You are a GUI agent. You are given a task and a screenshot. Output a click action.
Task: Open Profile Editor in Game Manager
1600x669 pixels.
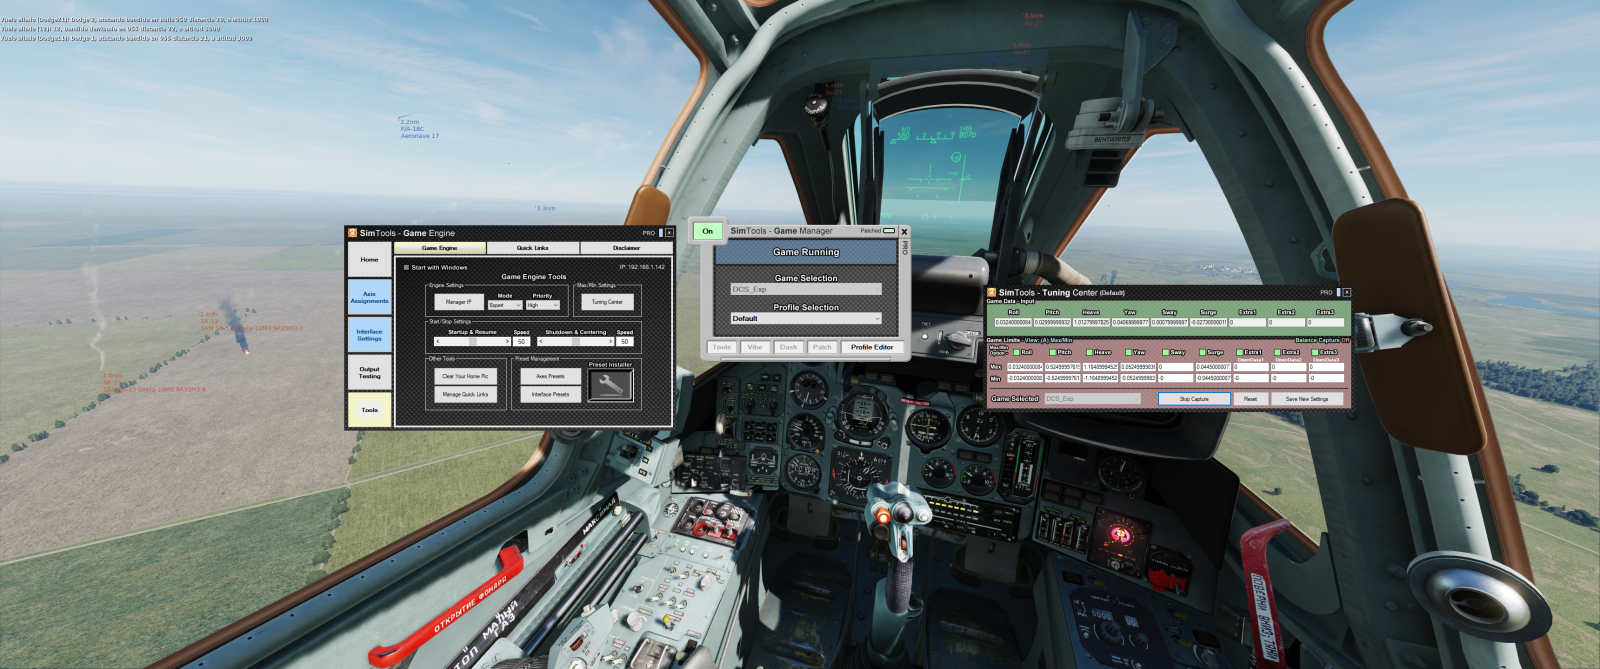tap(872, 347)
